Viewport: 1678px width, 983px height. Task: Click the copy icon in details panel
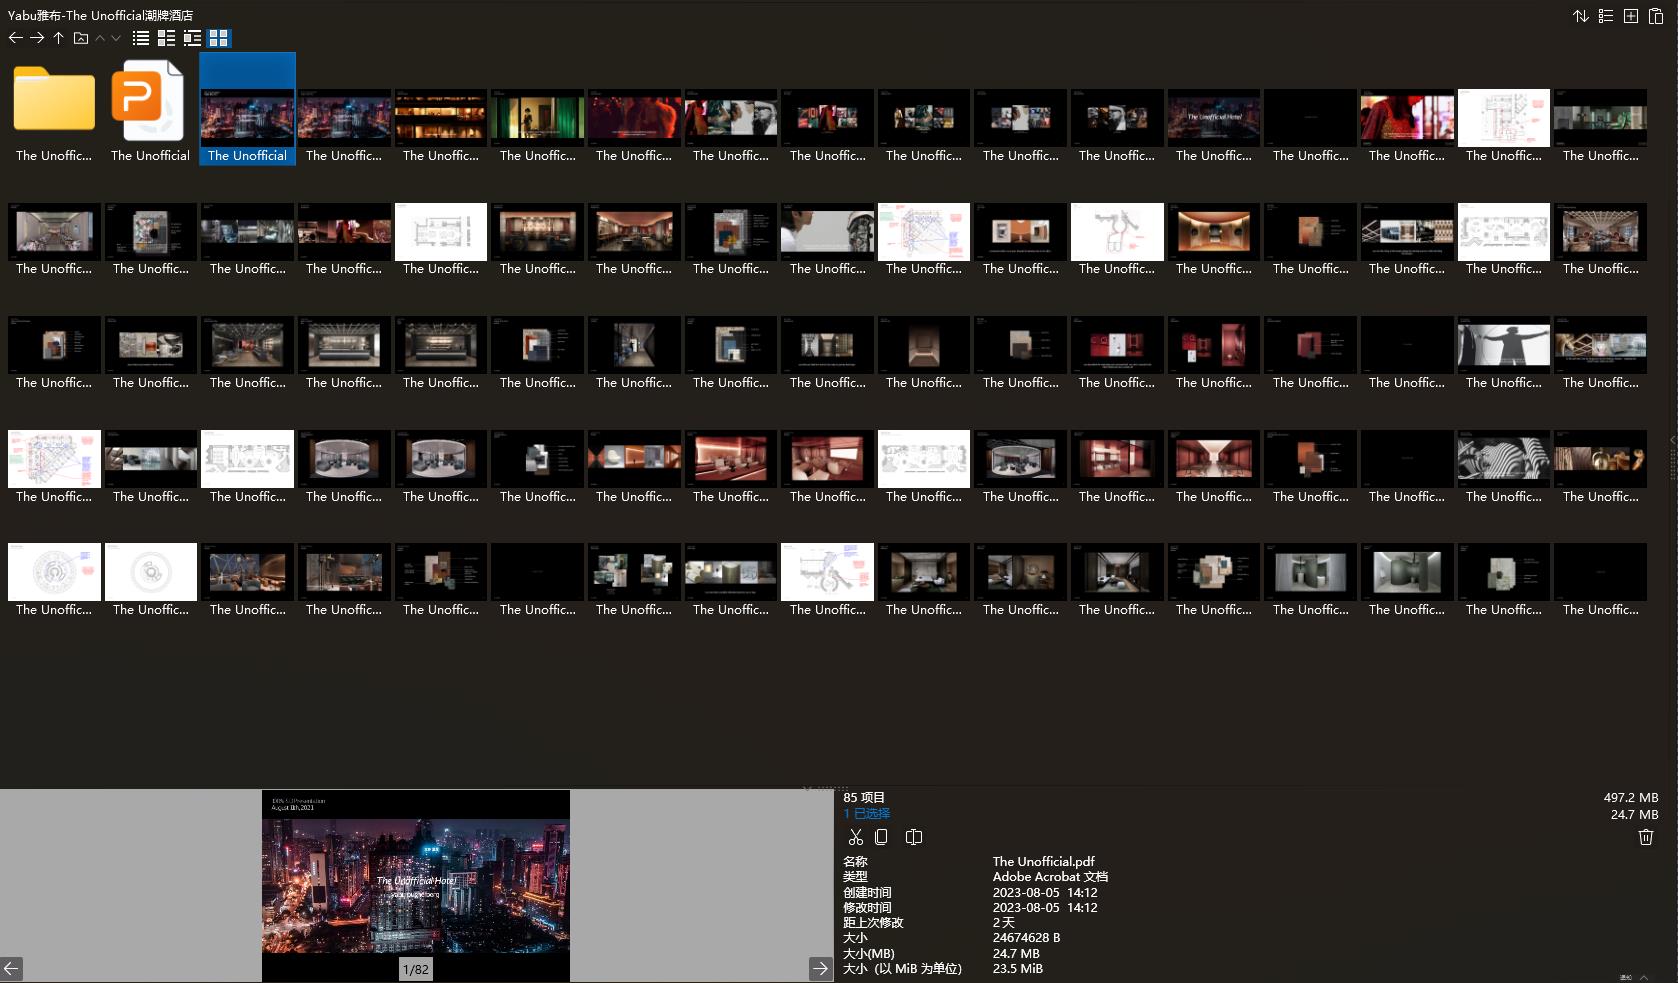[x=881, y=837]
